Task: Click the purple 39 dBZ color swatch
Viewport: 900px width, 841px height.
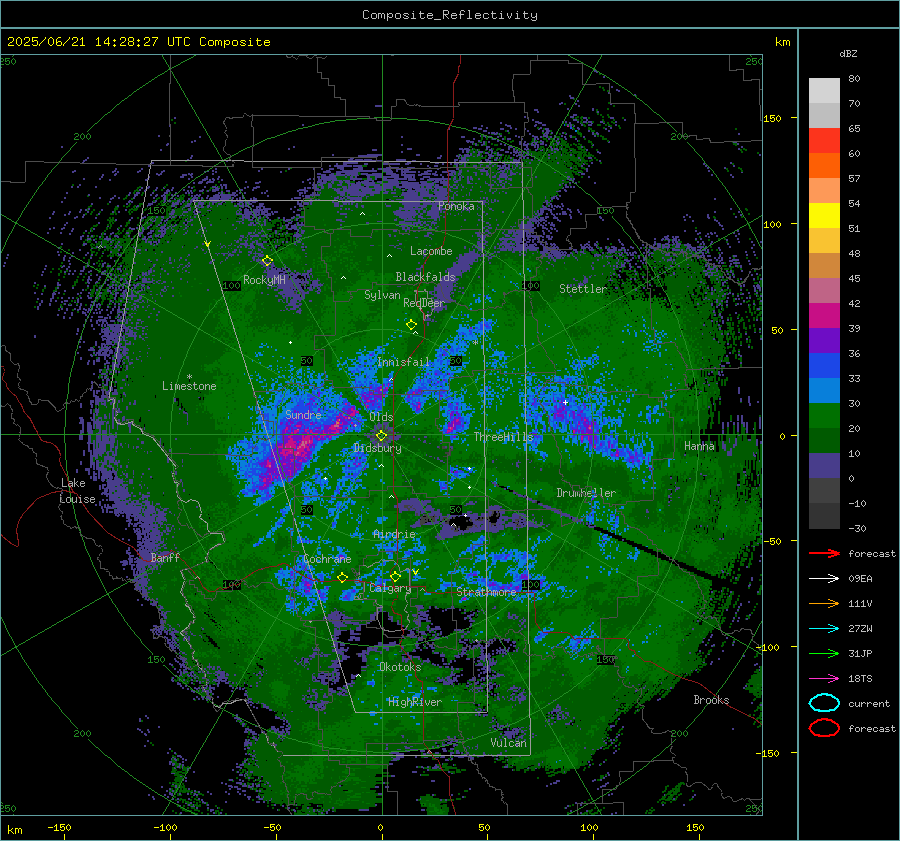Action: point(824,341)
